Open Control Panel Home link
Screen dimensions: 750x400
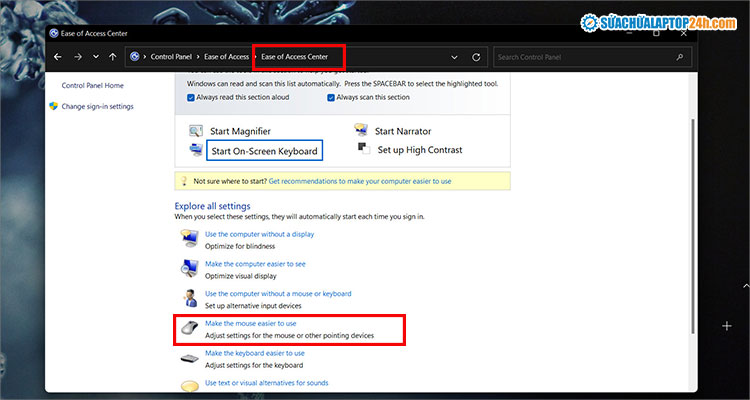pos(92,86)
